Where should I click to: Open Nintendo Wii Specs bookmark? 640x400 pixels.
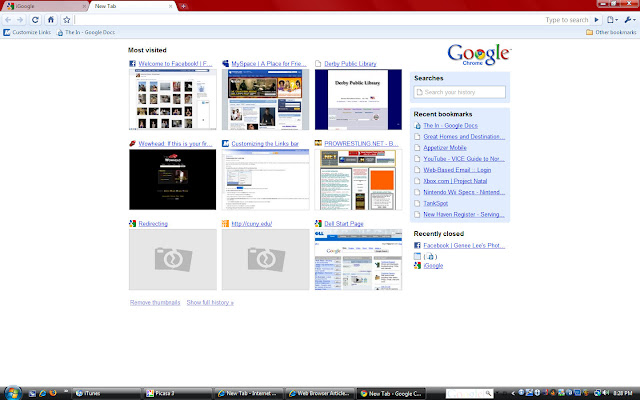coord(464,192)
